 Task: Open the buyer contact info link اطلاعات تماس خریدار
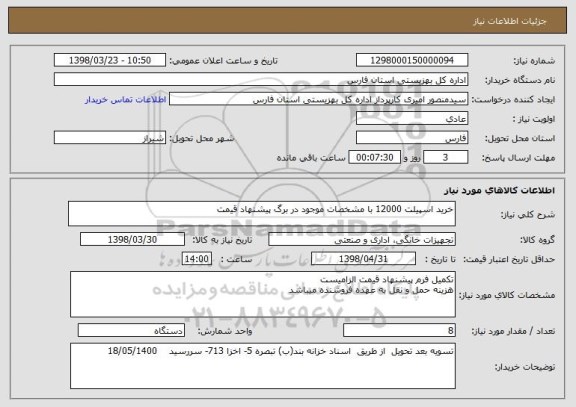coord(126,100)
